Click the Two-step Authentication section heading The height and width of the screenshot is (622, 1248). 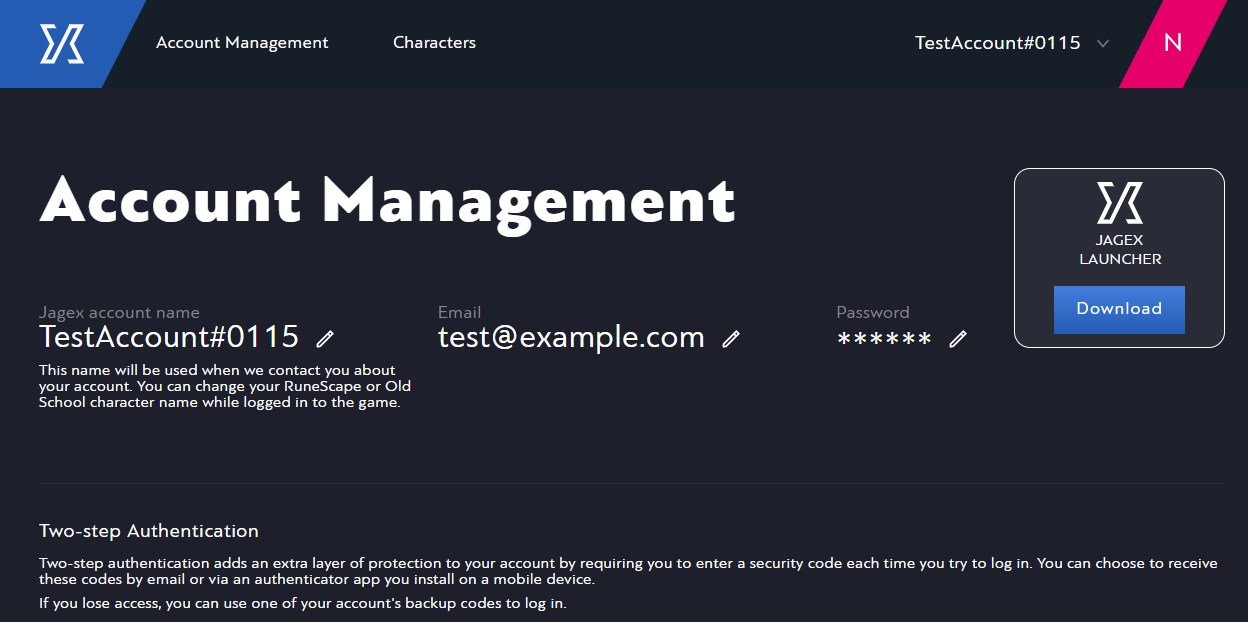[149, 531]
